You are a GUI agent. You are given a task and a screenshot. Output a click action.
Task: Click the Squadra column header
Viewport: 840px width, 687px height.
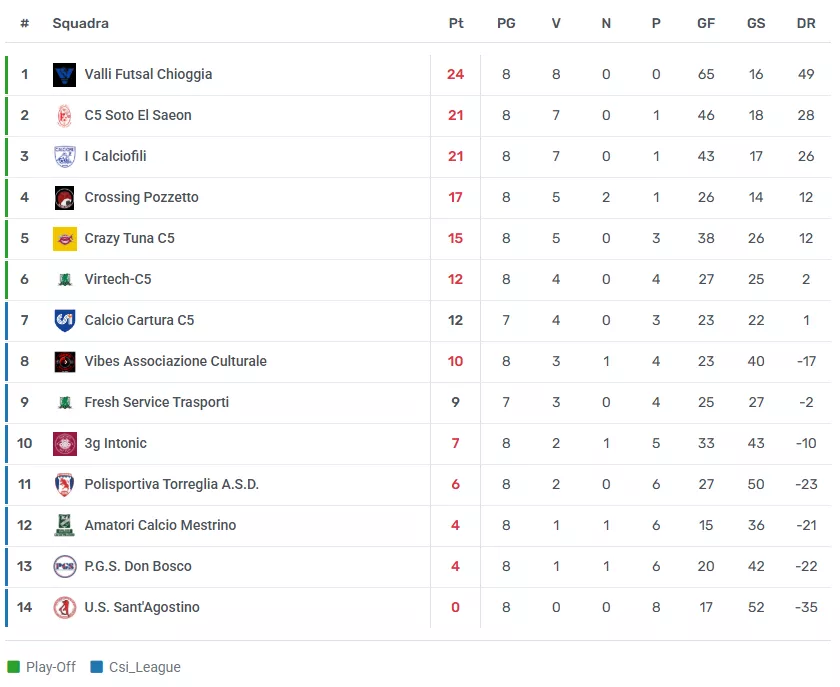click(x=81, y=23)
